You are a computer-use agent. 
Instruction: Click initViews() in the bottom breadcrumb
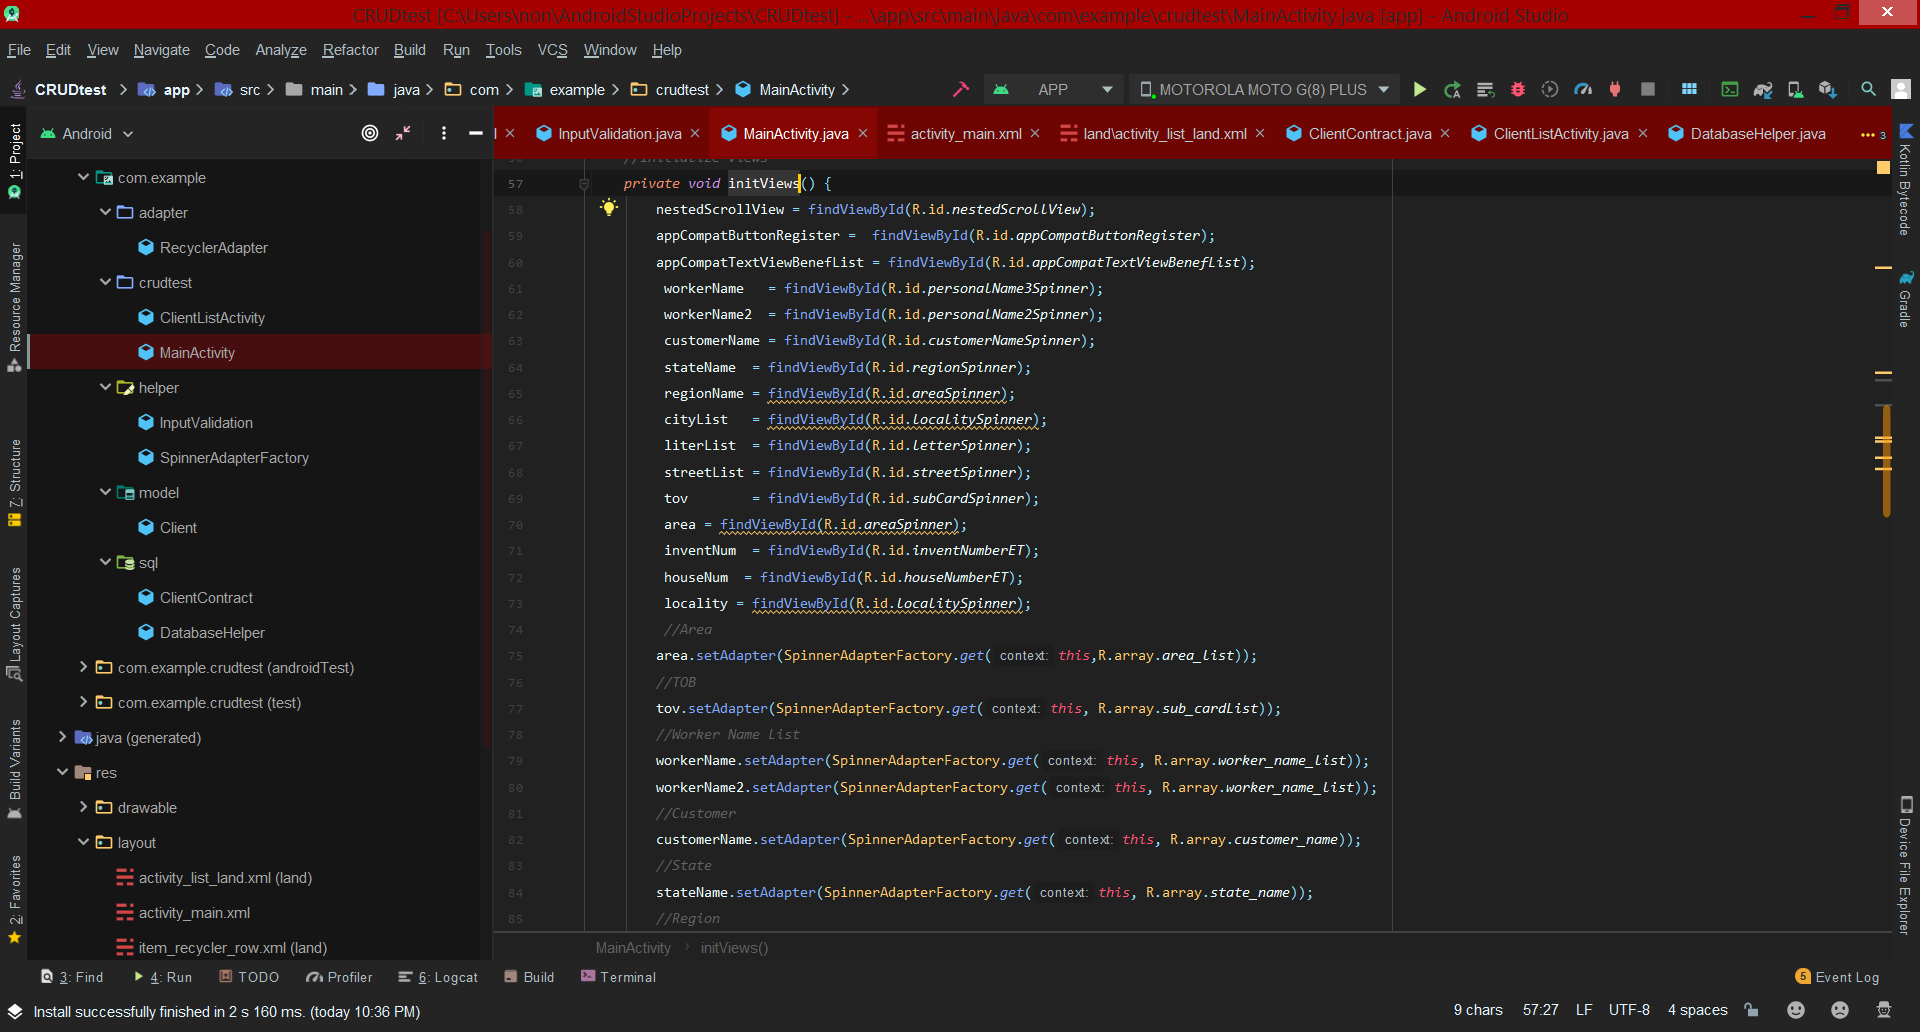coord(734,947)
